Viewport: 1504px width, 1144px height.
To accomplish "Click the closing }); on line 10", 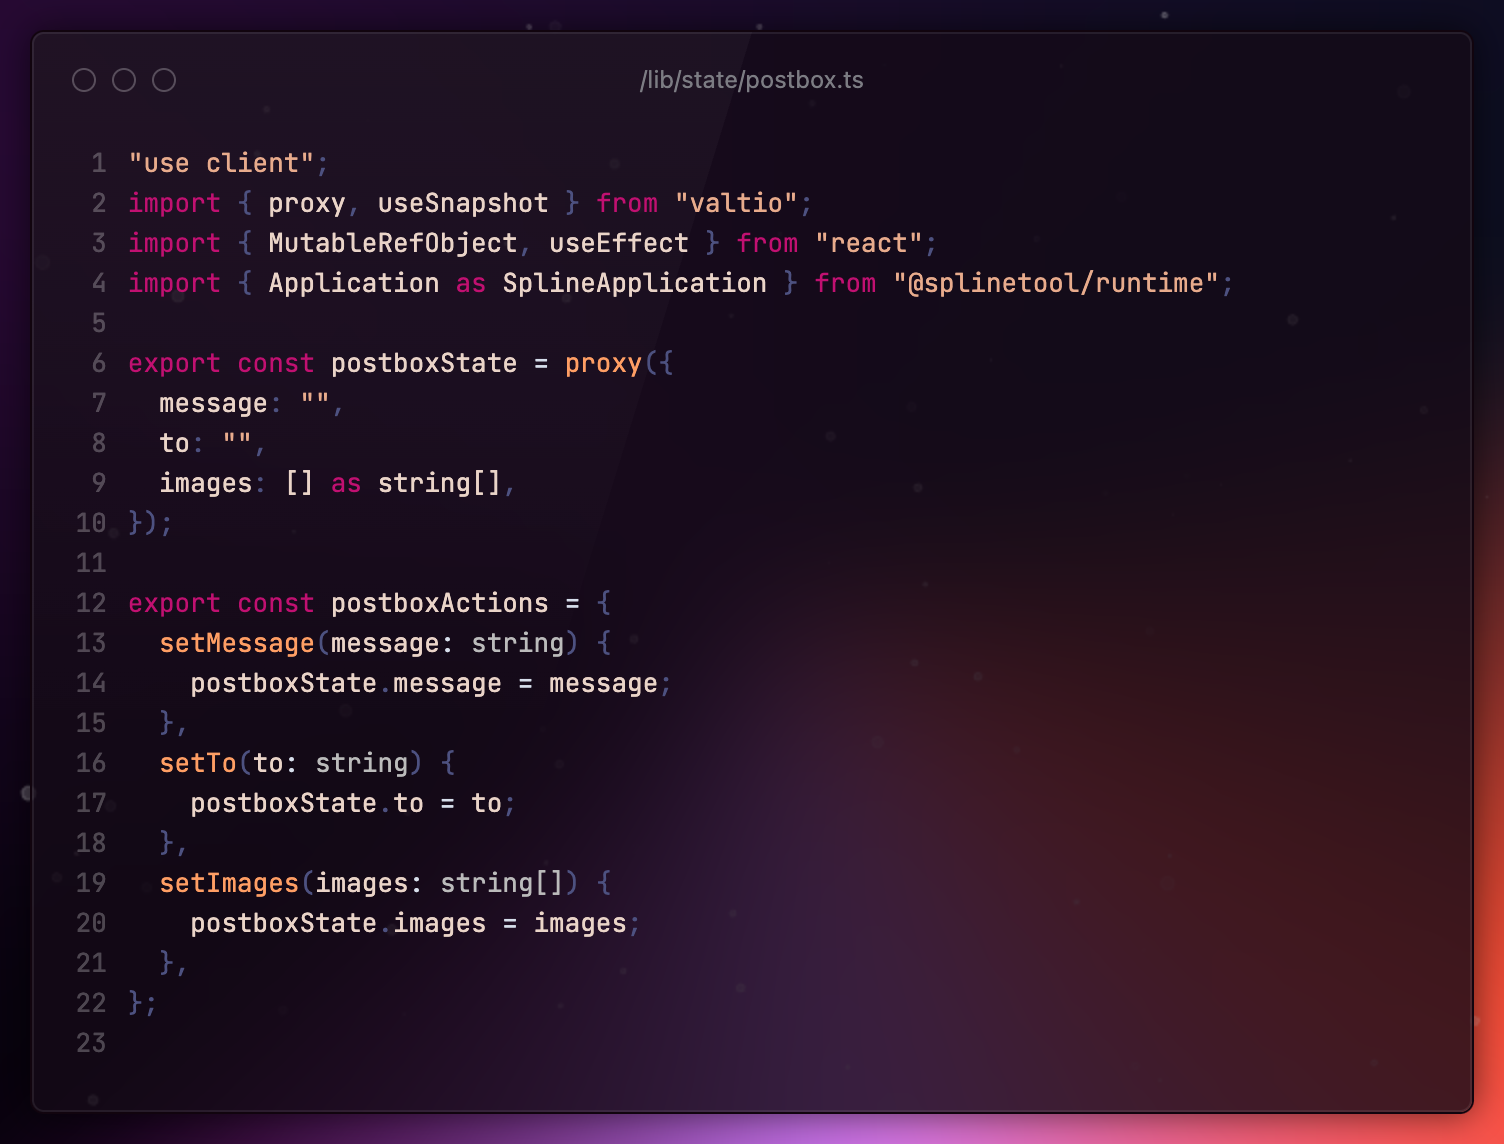I will click(151, 523).
